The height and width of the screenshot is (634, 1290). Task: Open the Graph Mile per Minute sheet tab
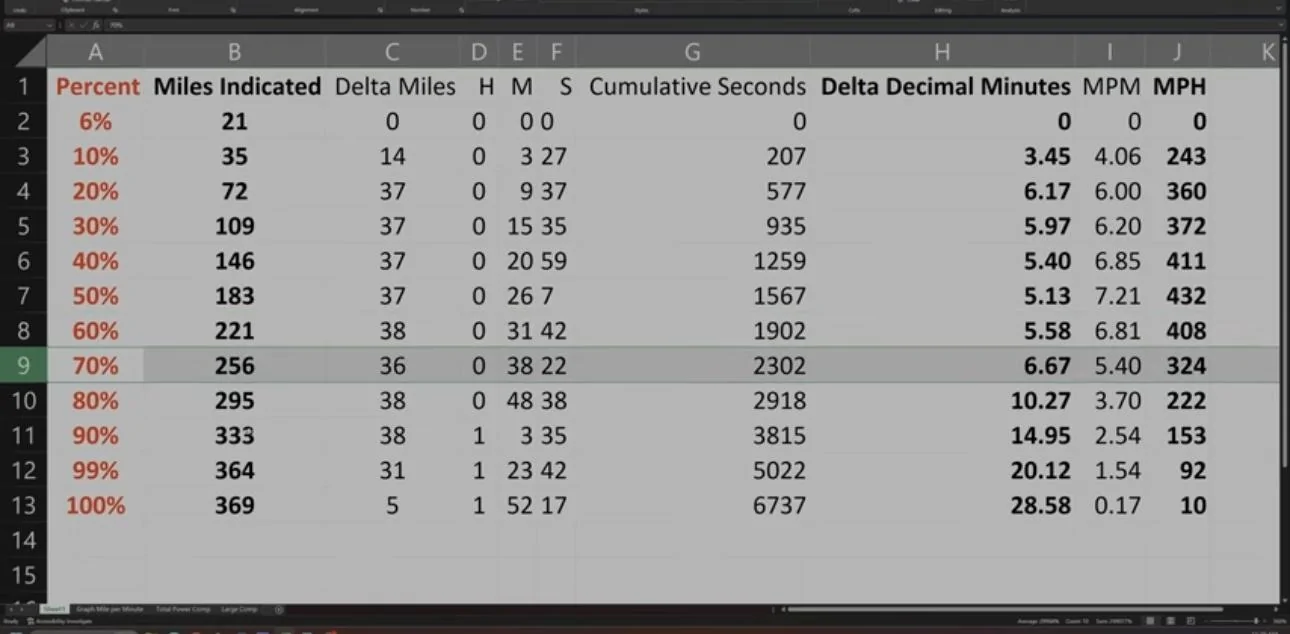(110, 609)
